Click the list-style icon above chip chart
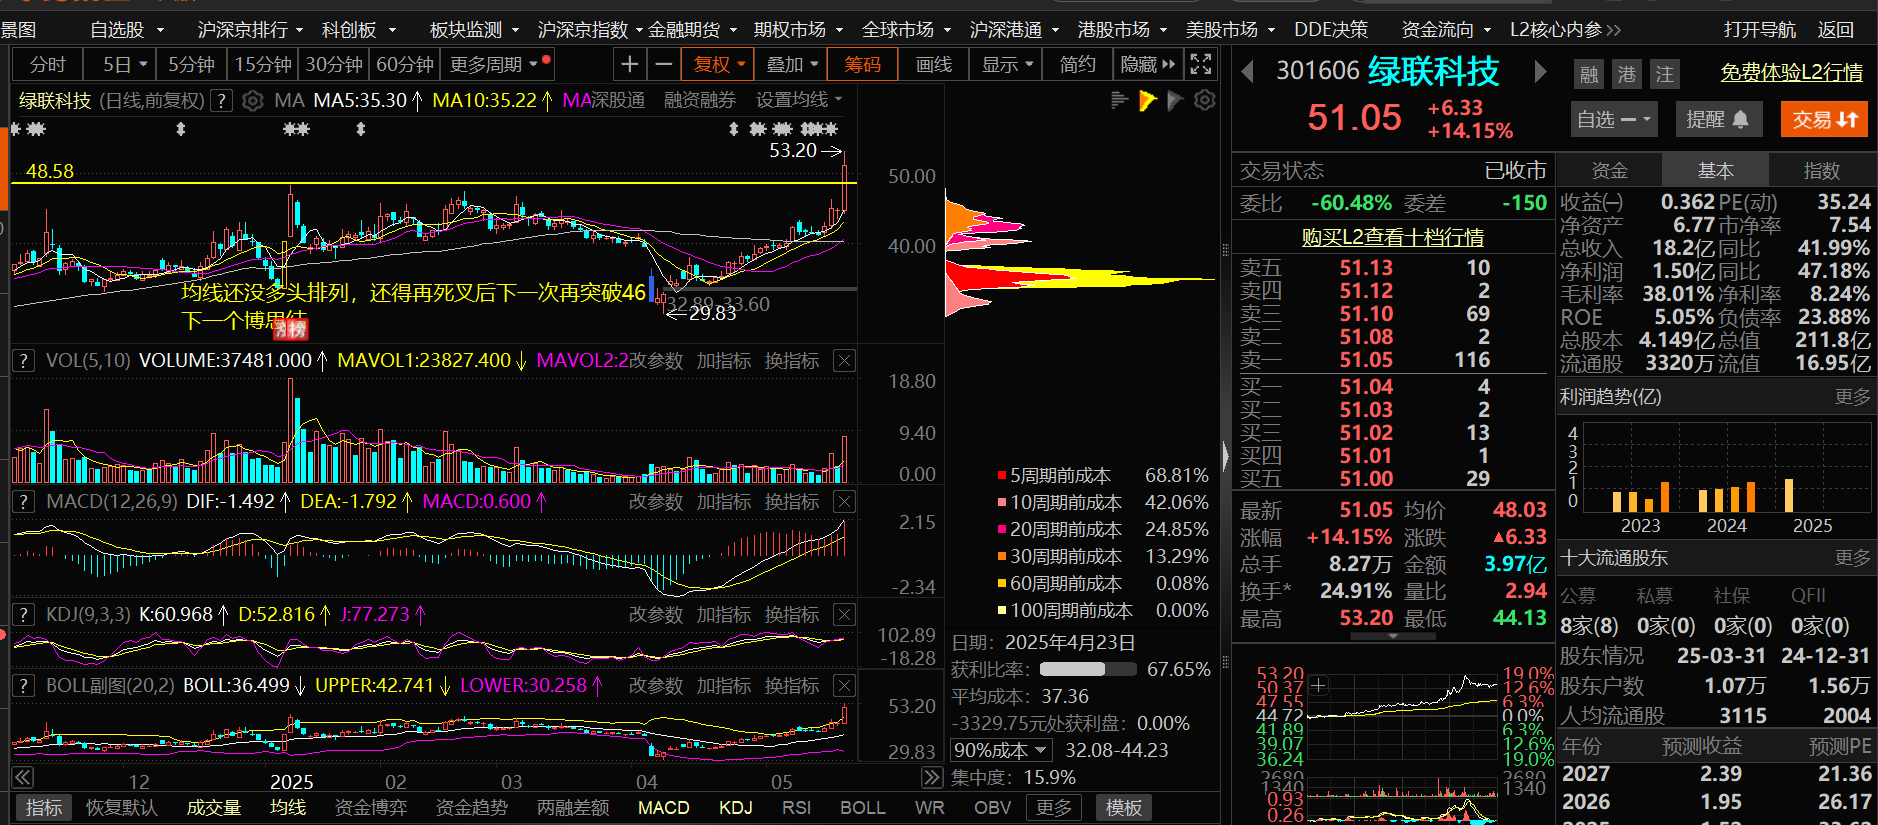This screenshot has height=825, width=1878. [1119, 100]
